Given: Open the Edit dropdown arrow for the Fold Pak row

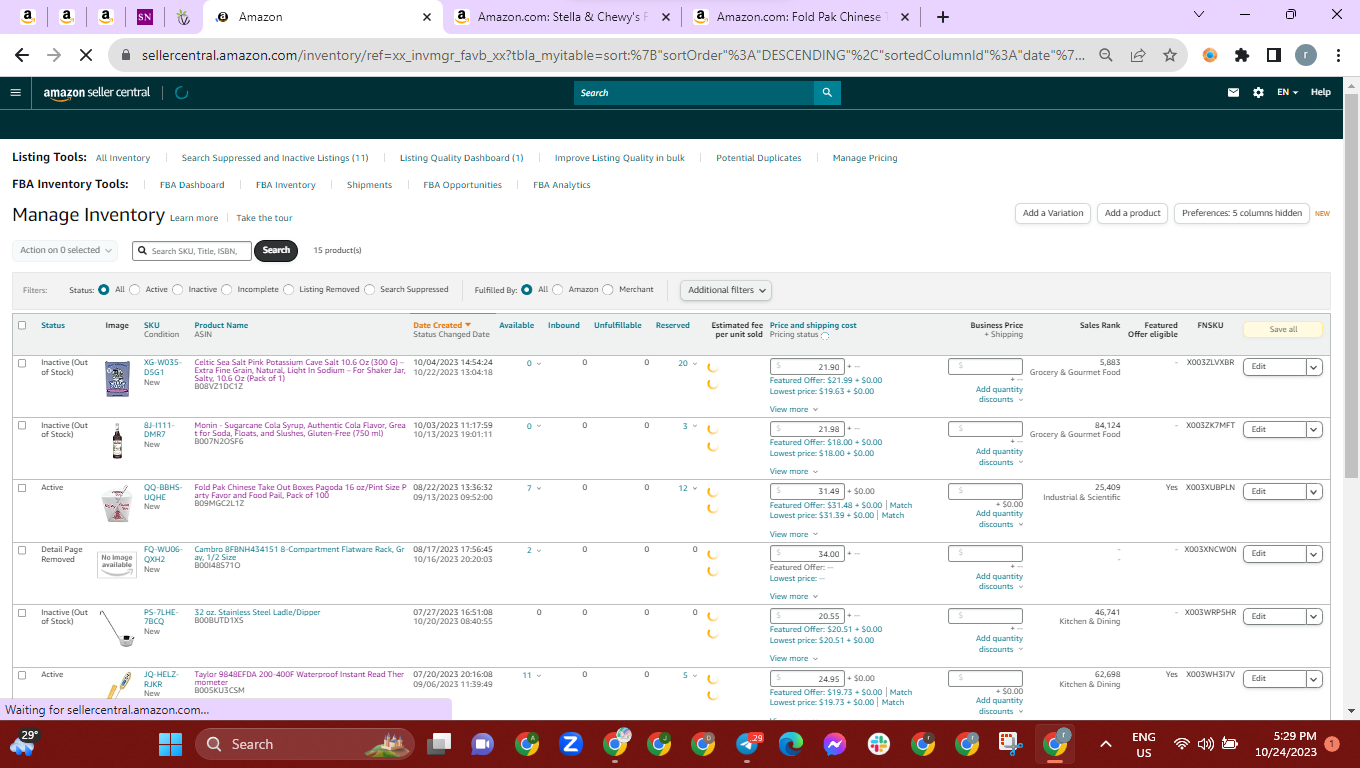Looking at the screenshot, I should click(x=1314, y=492).
